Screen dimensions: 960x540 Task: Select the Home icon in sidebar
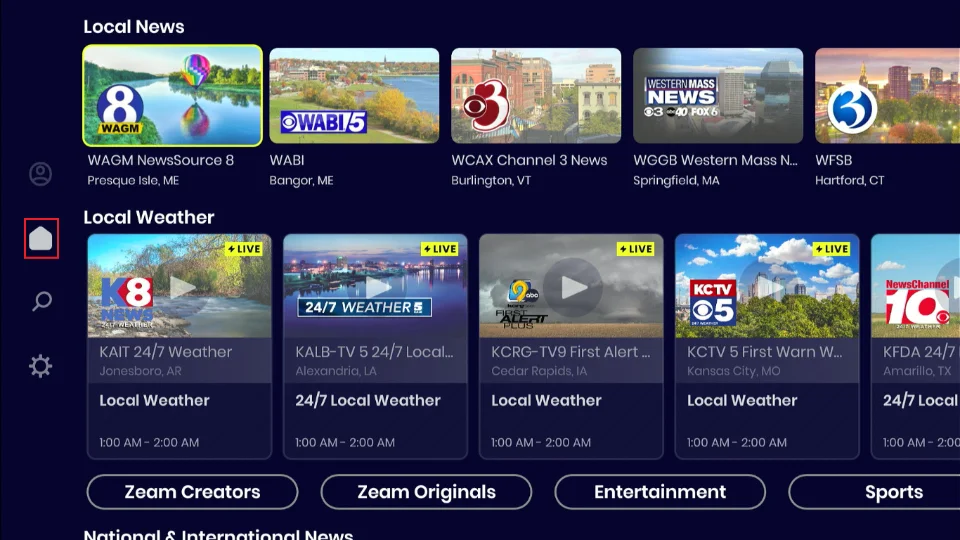41,238
